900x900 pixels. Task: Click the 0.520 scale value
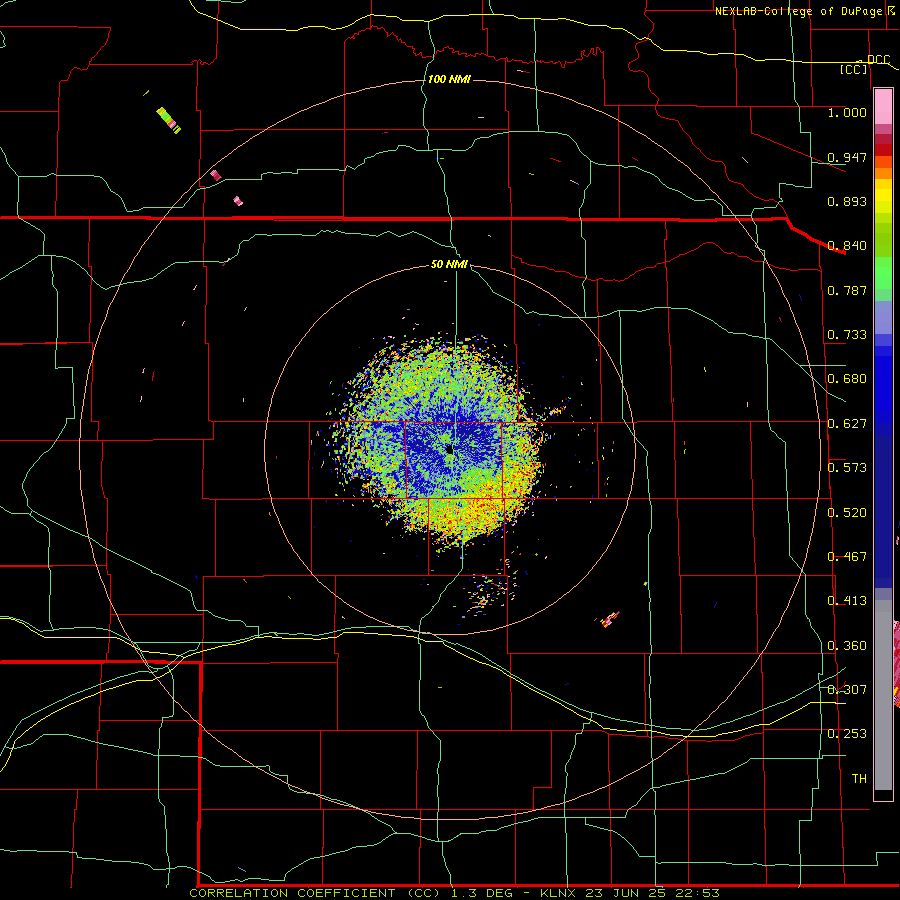[847, 513]
